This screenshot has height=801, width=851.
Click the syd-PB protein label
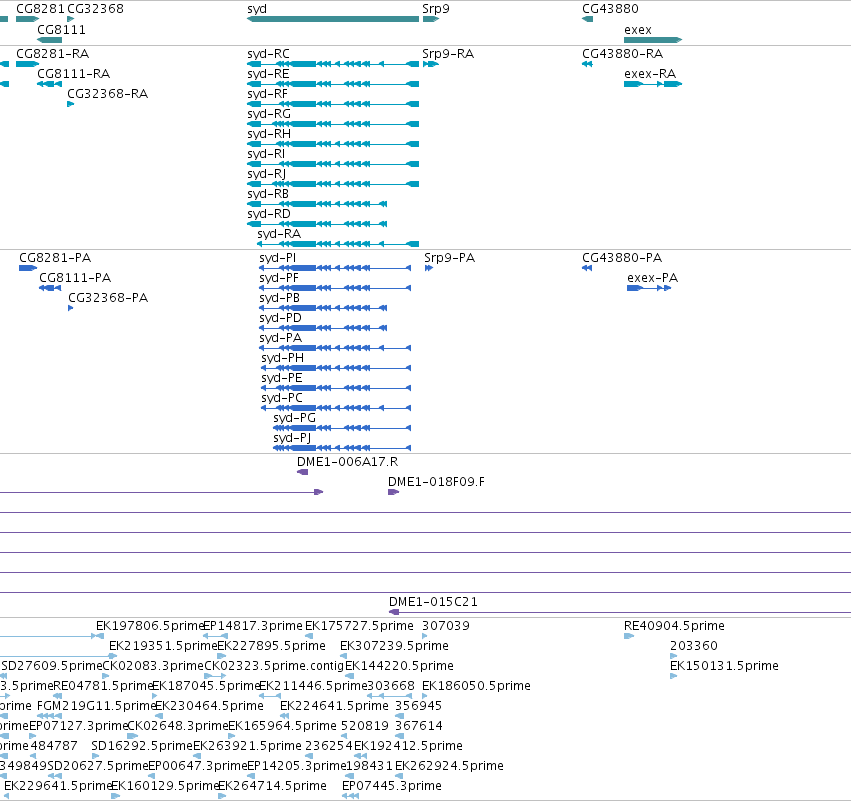tap(280, 298)
